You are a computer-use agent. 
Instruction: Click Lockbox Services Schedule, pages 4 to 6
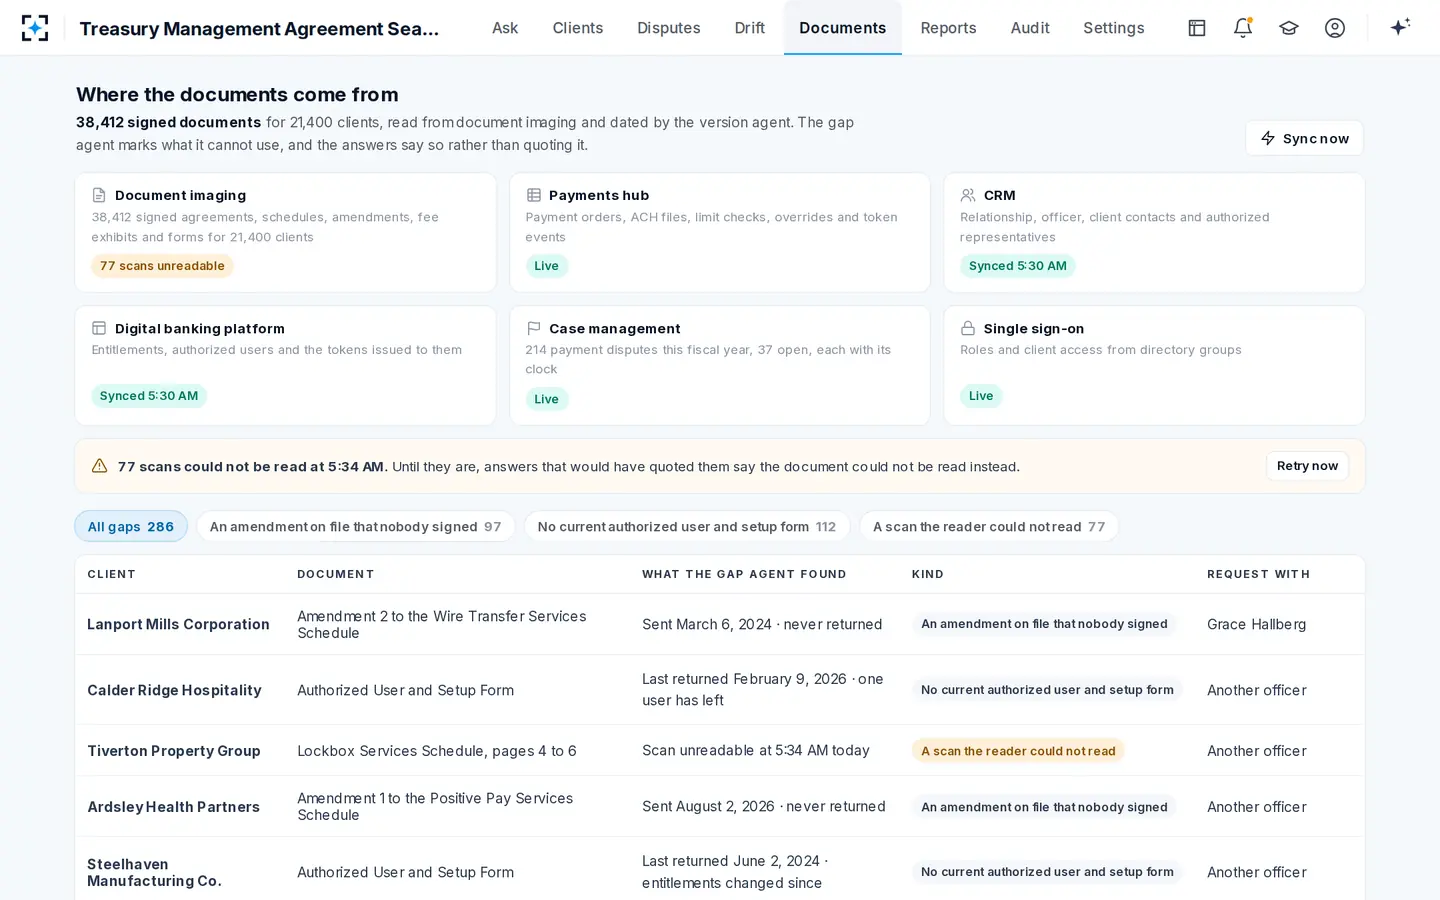click(x=437, y=751)
